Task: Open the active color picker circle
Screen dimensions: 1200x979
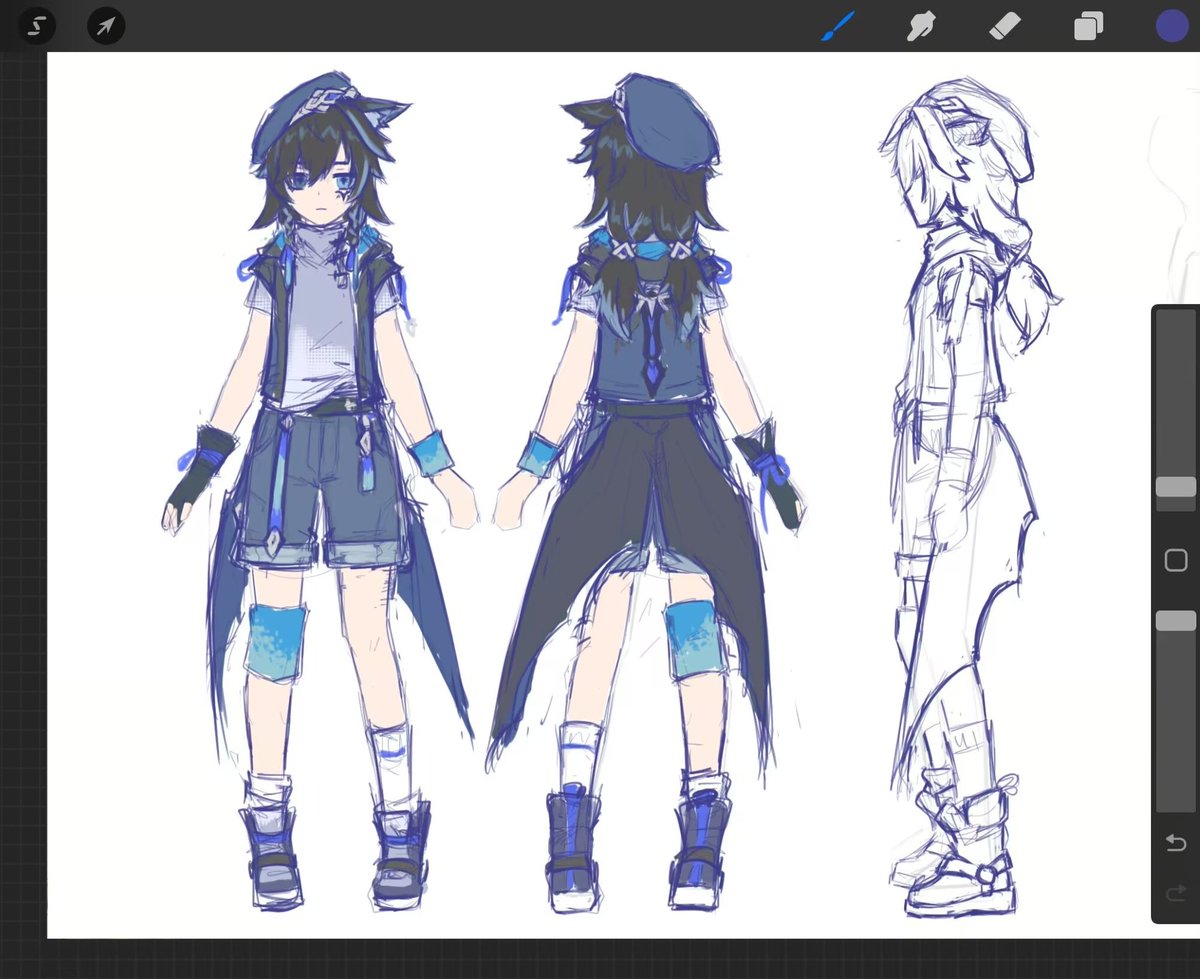Action: 1172,26
